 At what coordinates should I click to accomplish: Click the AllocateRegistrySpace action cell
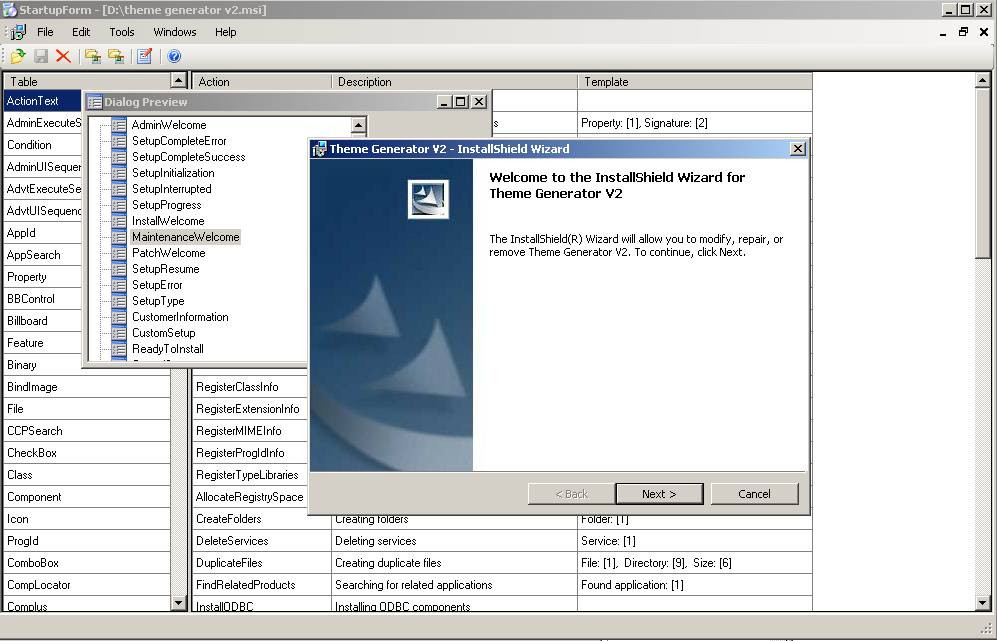[251, 497]
